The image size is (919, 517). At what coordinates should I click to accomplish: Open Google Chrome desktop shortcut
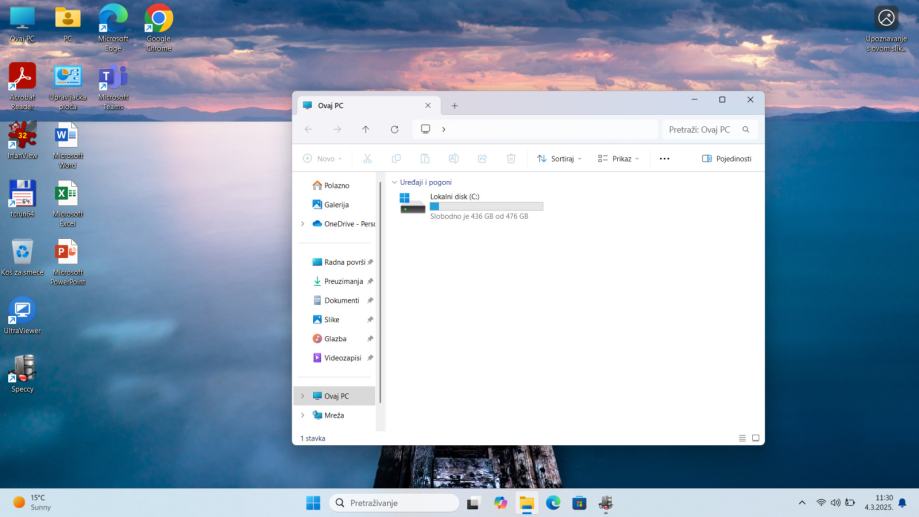click(159, 28)
